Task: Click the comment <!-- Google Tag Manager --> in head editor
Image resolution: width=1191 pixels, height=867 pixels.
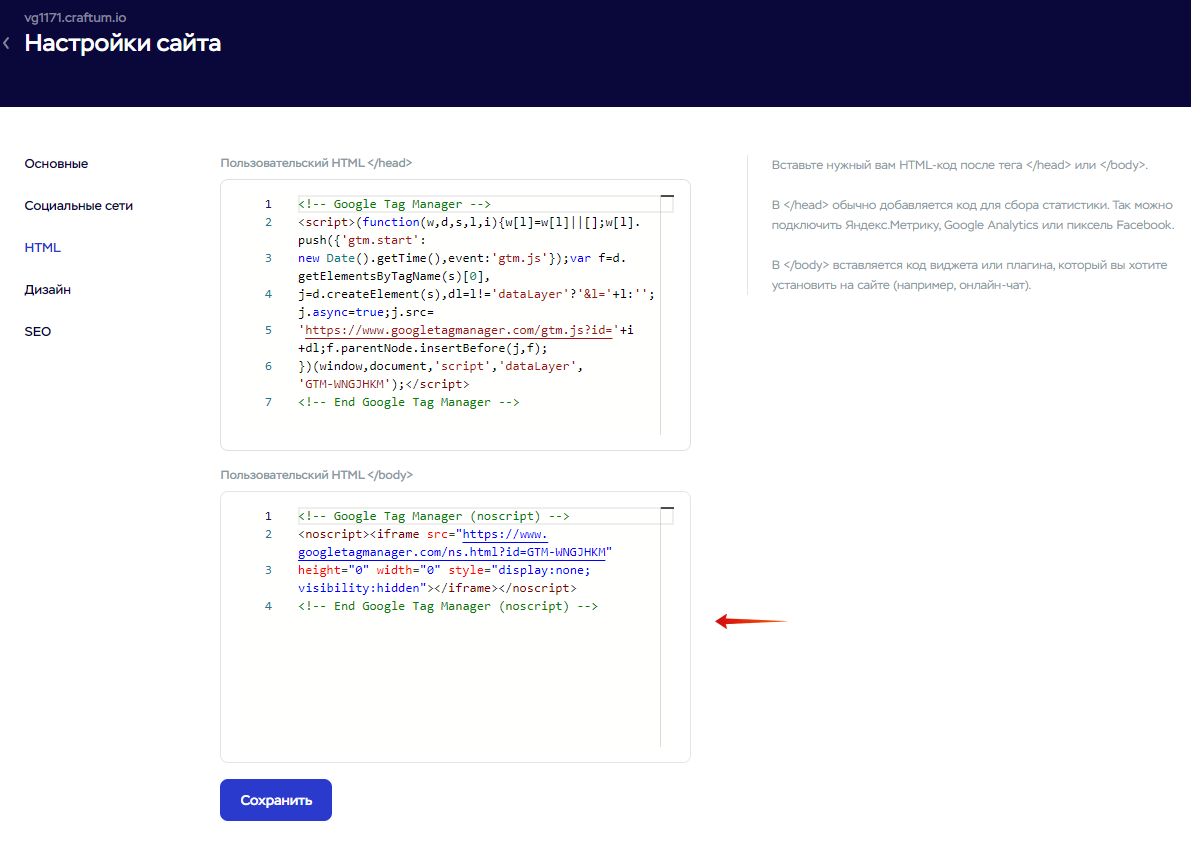Action: coord(394,204)
